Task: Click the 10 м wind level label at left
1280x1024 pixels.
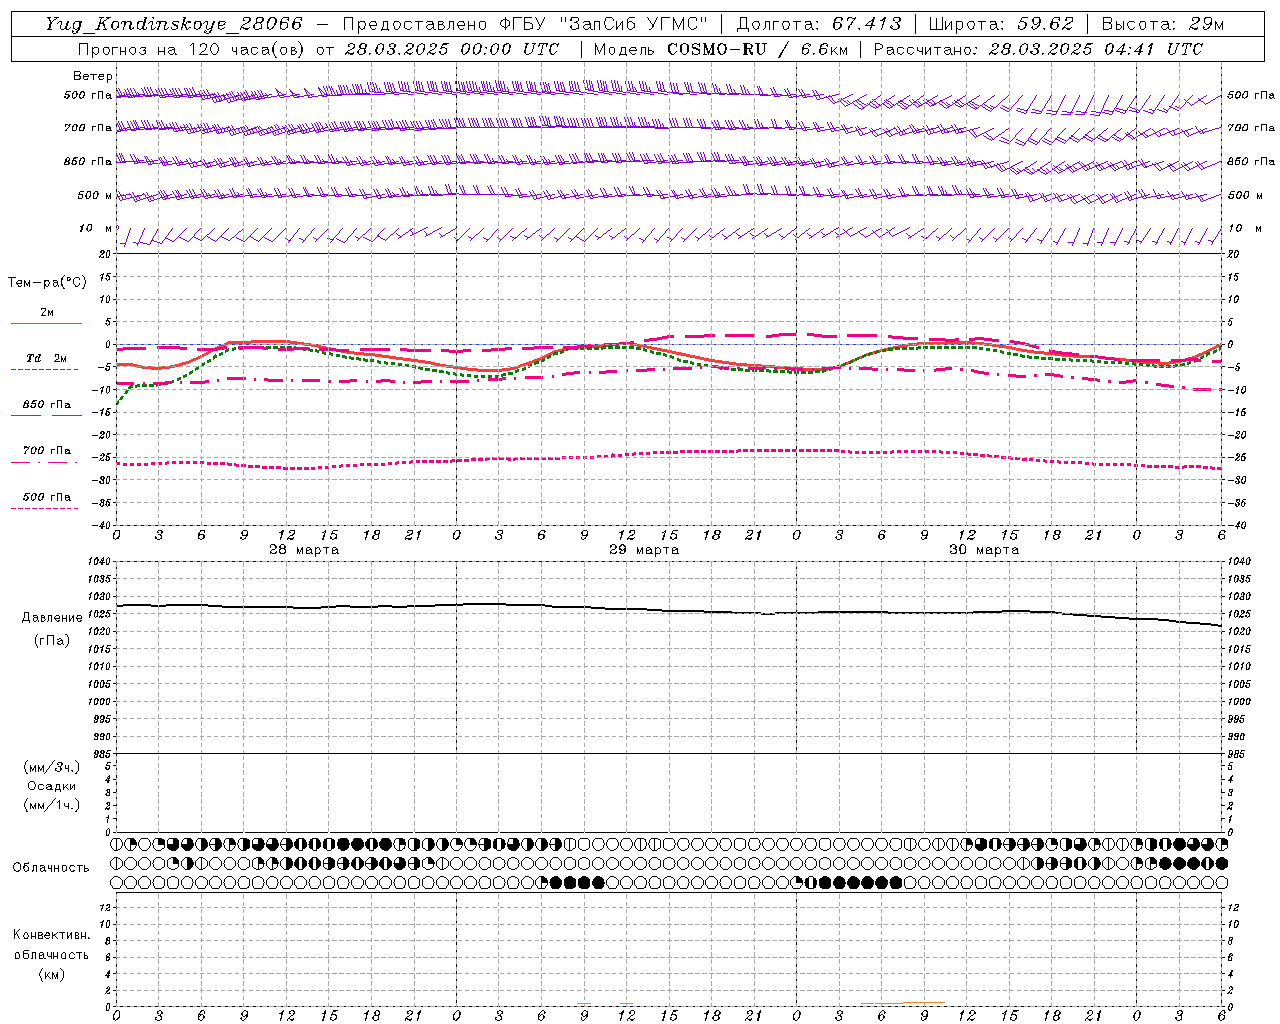Action: (x=95, y=229)
